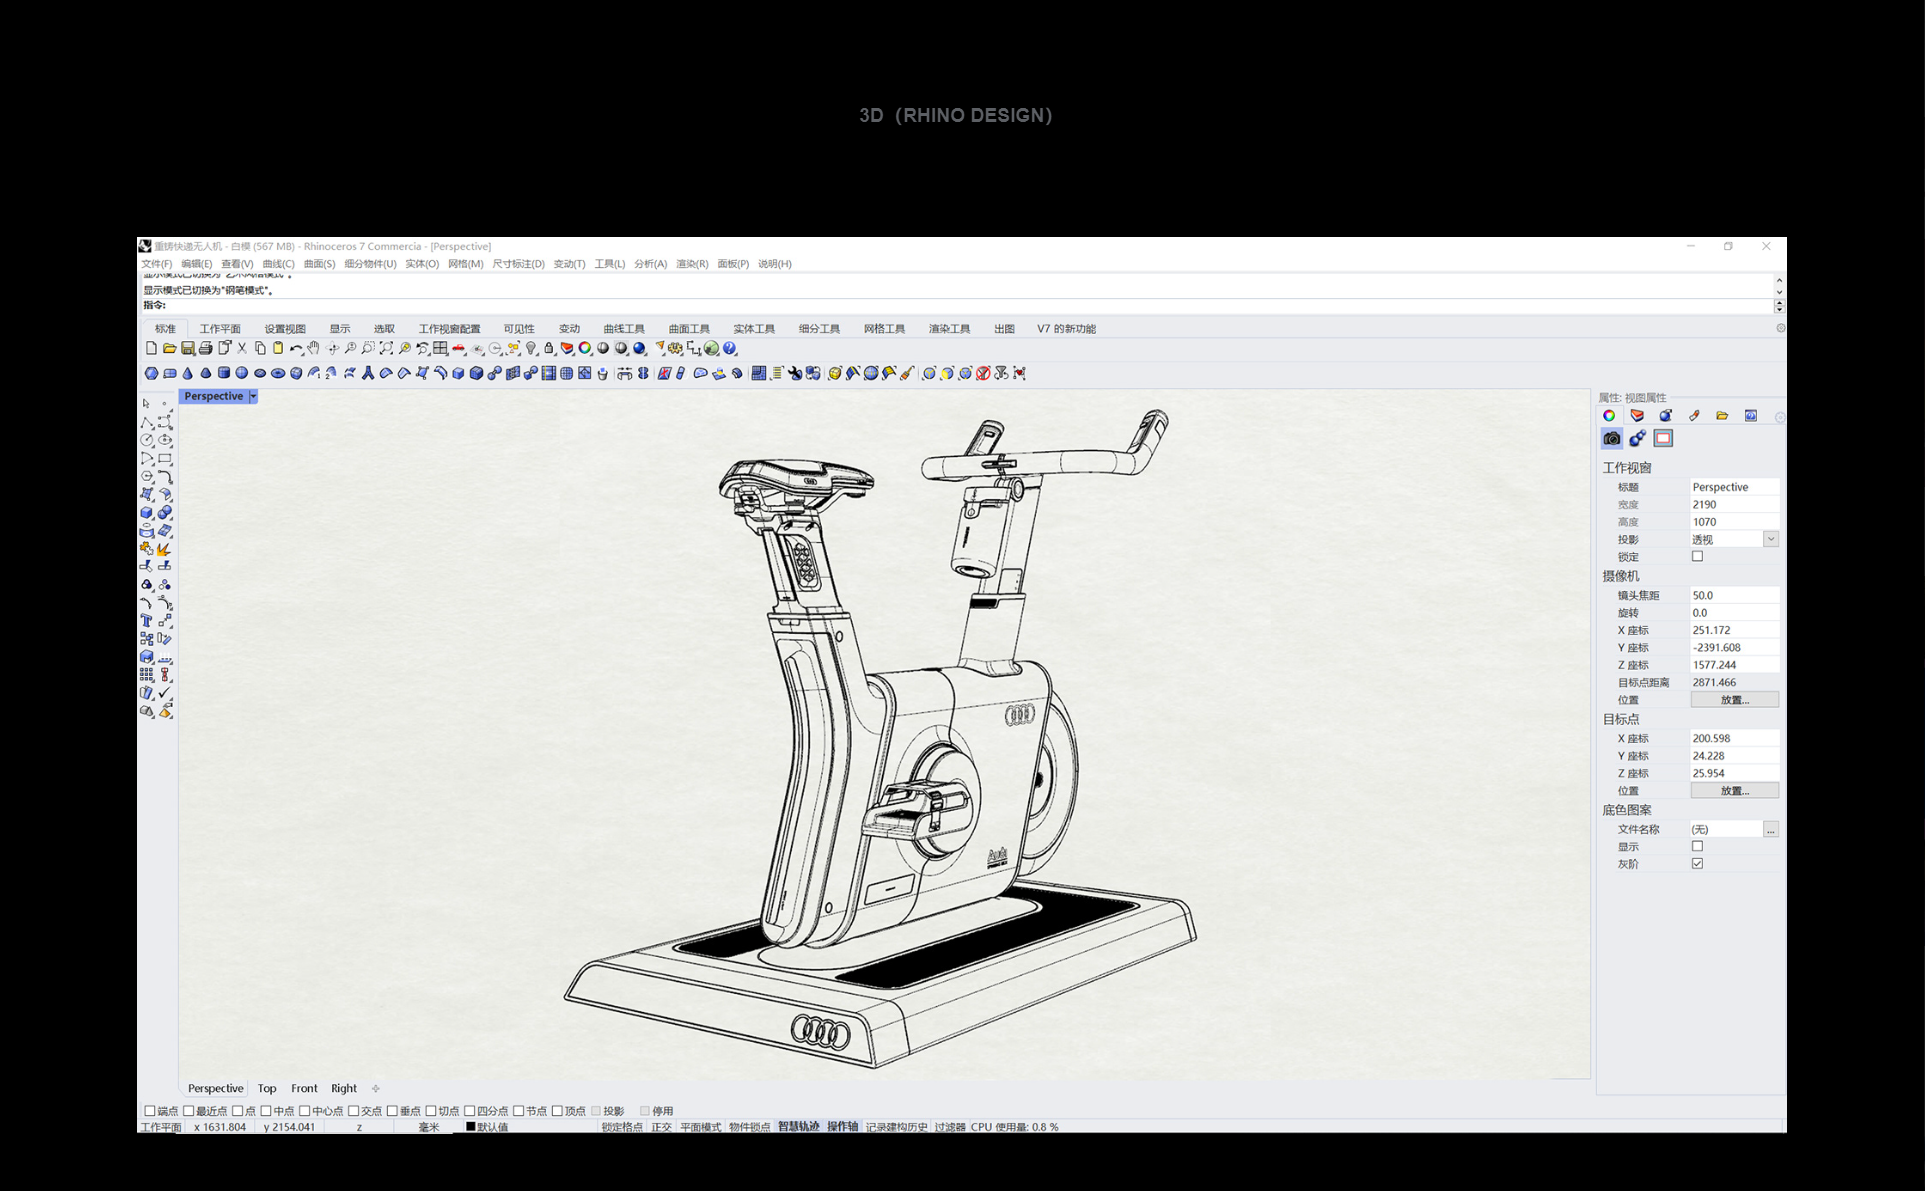The width and height of the screenshot is (1925, 1191).
Task: Open a file using the open folder icon
Action: click(168, 349)
